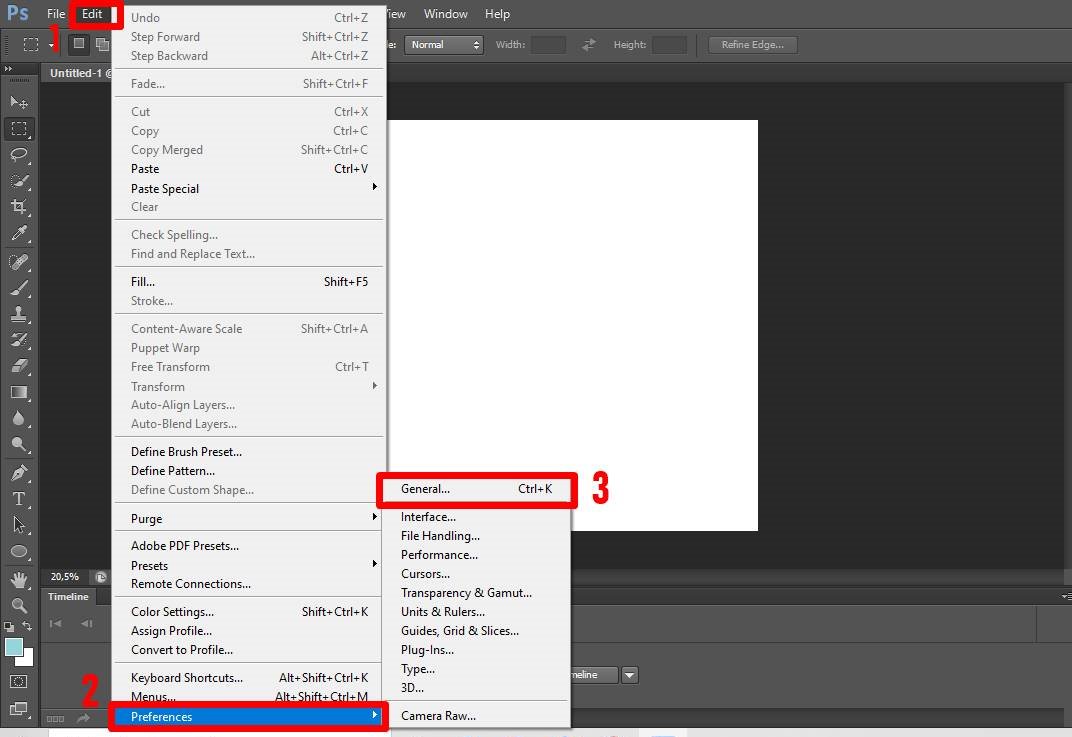This screenshot has width=1072, height=737.
Task: Open the Help menu
Action: [497, 14]
